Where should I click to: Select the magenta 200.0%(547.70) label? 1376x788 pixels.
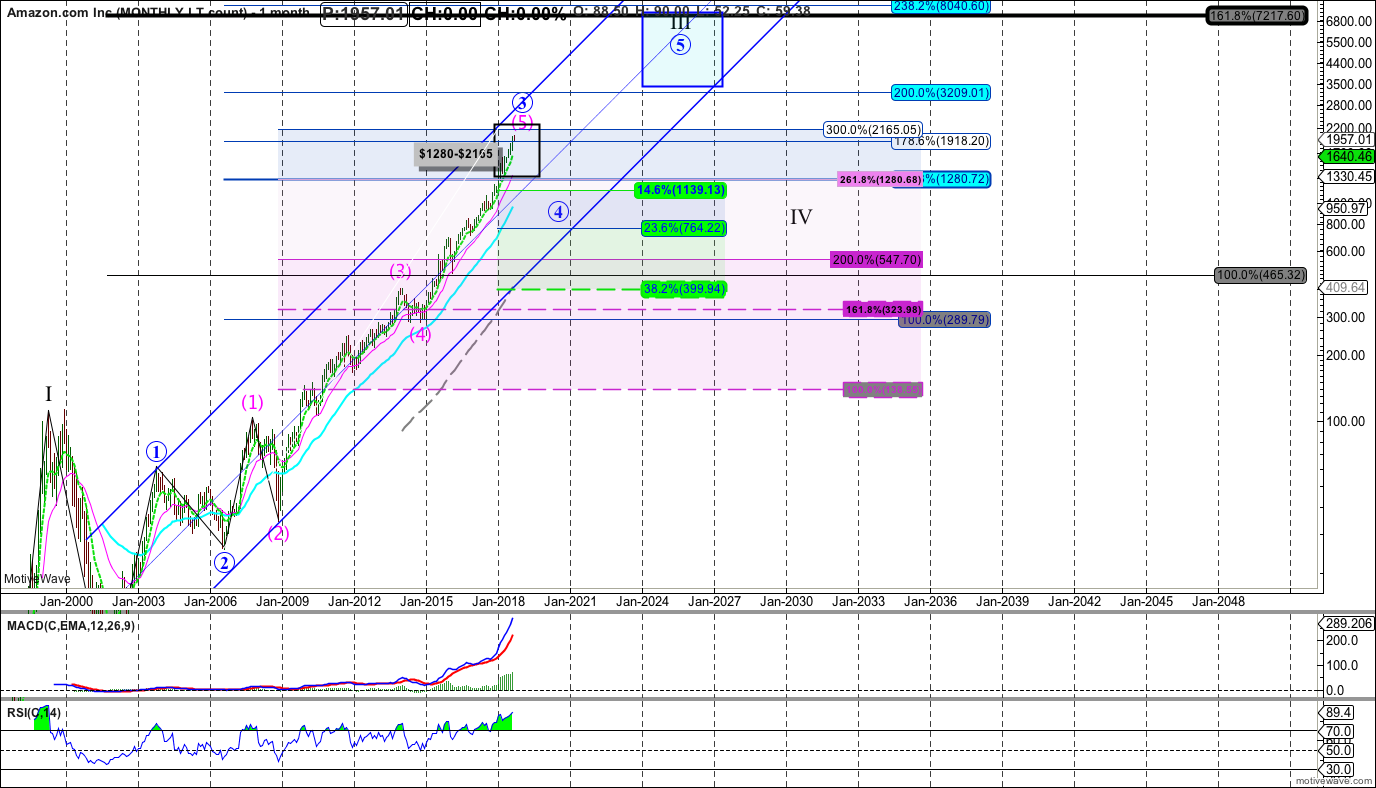876,259
